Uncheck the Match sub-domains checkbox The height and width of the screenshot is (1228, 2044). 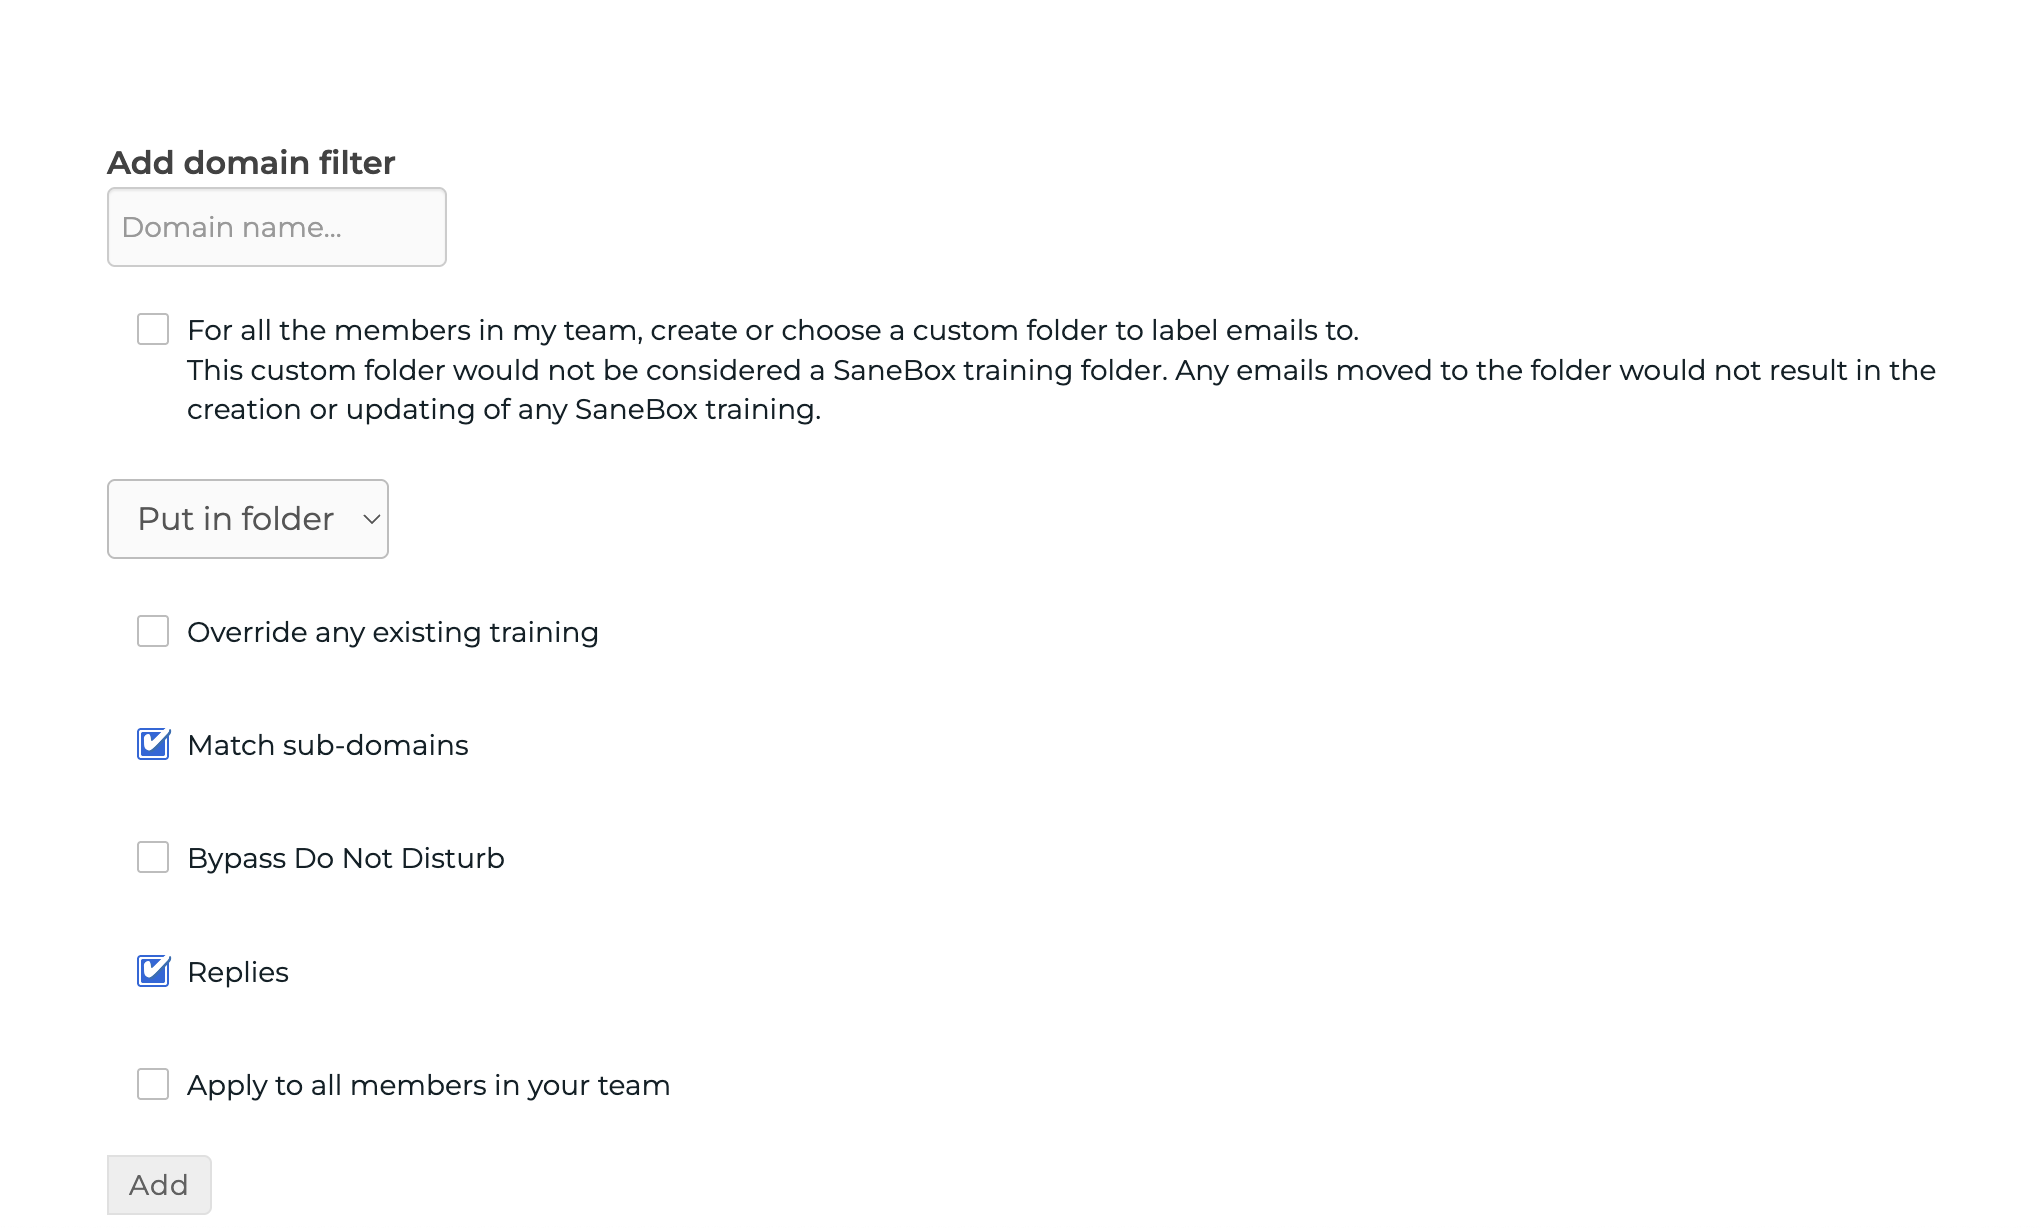tap(153, 744)
